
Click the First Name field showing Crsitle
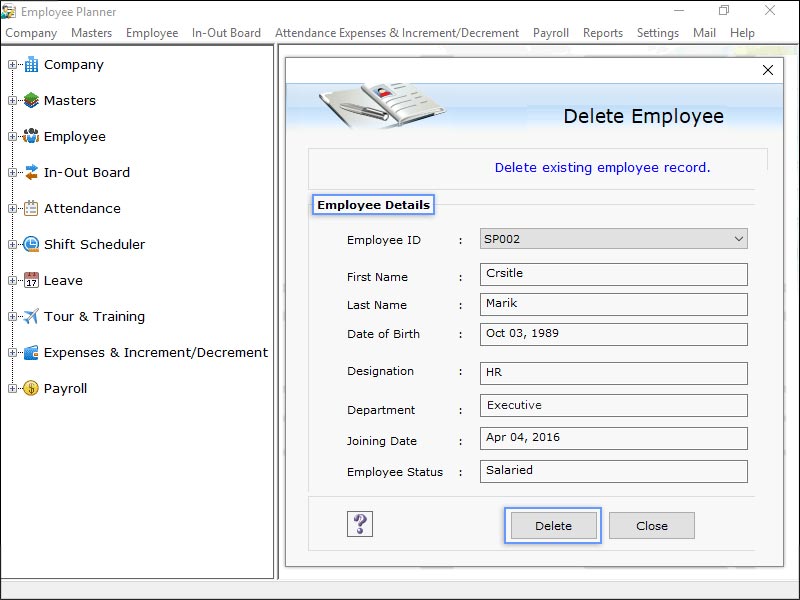[612, 274]
